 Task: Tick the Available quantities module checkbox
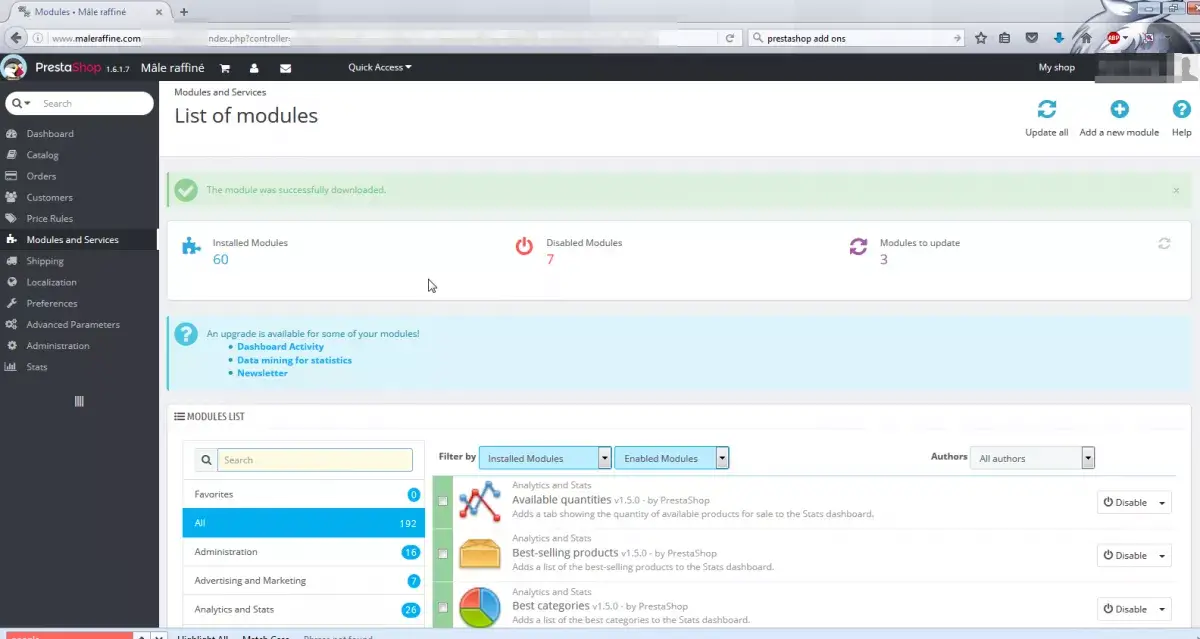443,502
